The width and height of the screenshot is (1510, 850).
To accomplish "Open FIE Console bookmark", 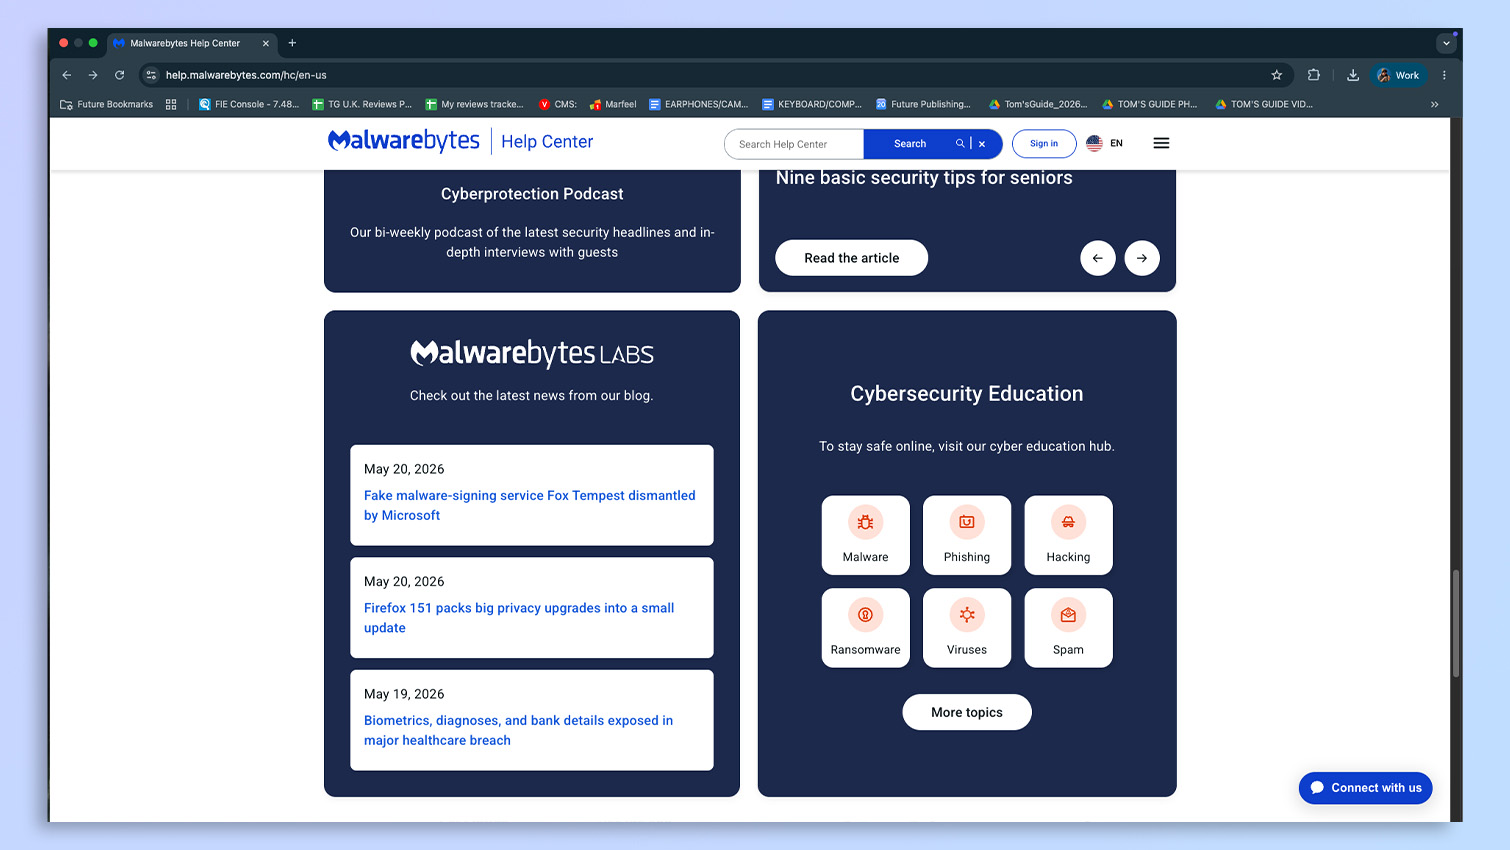I will [x=249, y=104].
